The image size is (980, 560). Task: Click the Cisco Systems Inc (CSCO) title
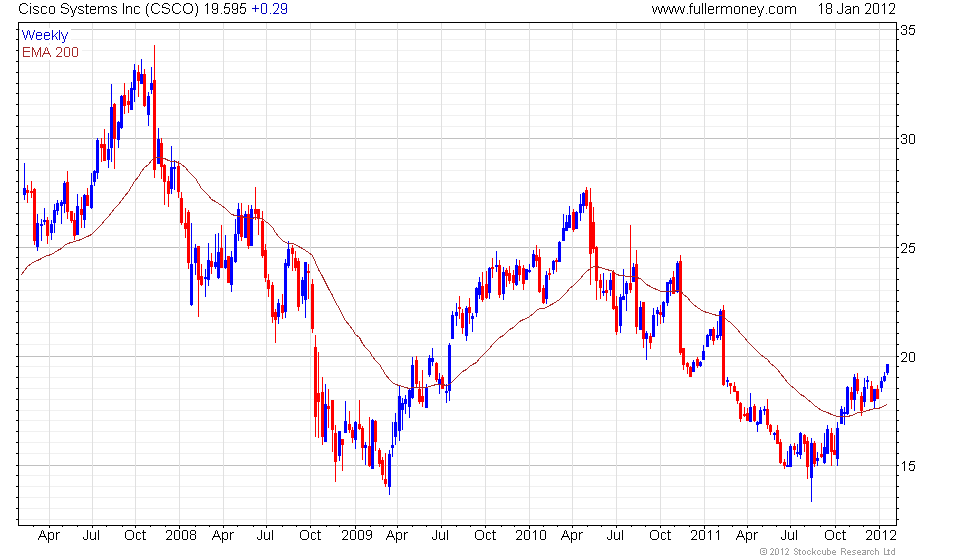(x=109, y=9)
